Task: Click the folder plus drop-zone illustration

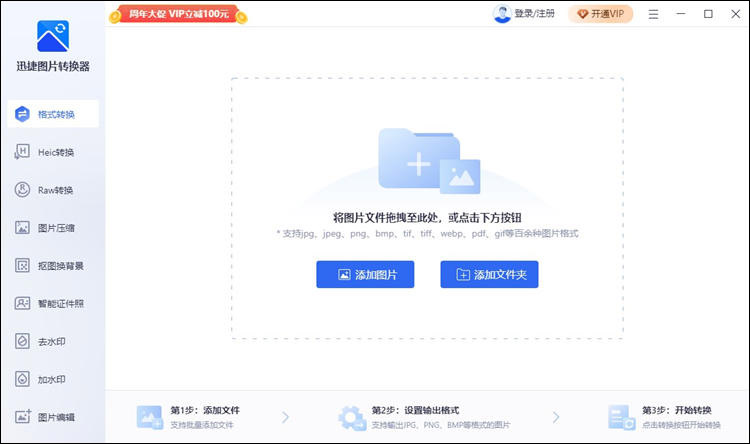Action: 429,161
